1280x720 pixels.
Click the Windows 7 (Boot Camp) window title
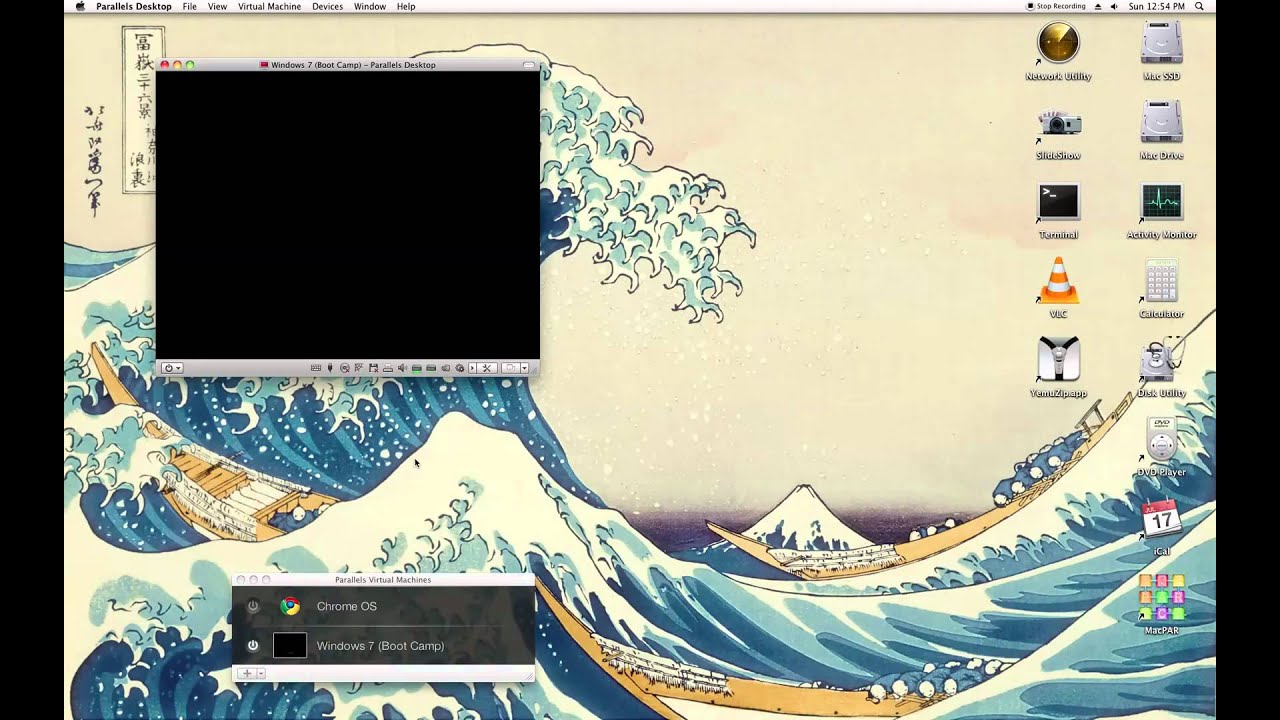click(353, 65)
